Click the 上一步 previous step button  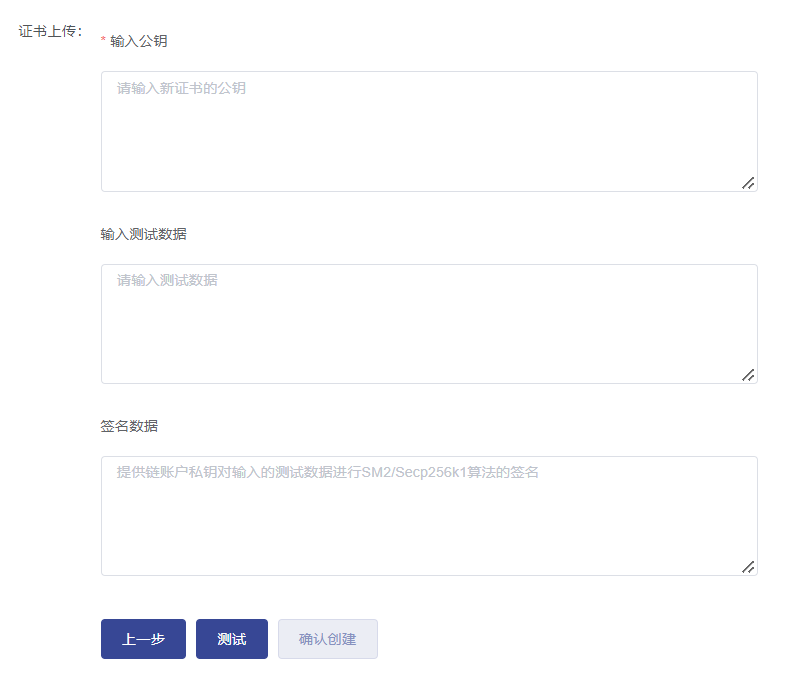point(143,638)
